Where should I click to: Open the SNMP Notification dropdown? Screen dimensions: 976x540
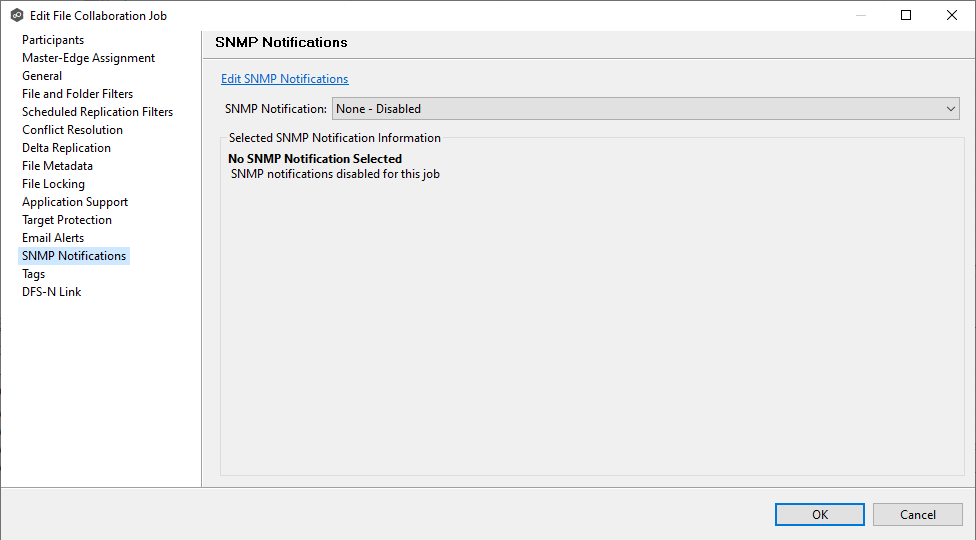tap(645, 109)
